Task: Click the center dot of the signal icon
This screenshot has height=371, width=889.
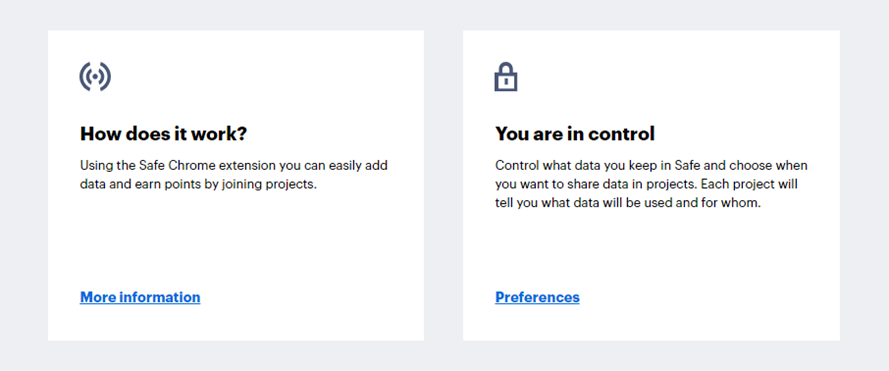Action: click(95, 77)
